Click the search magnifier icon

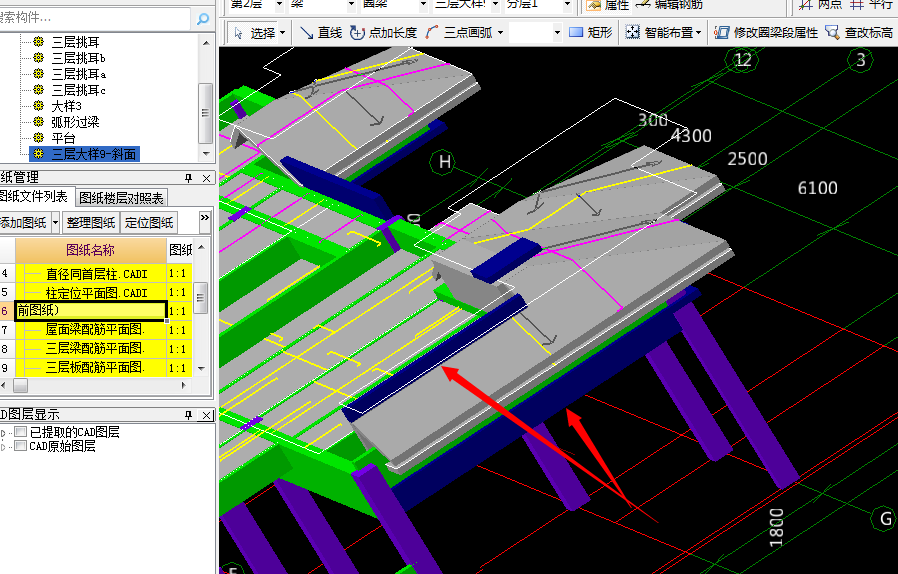click(x=203, y=19)
